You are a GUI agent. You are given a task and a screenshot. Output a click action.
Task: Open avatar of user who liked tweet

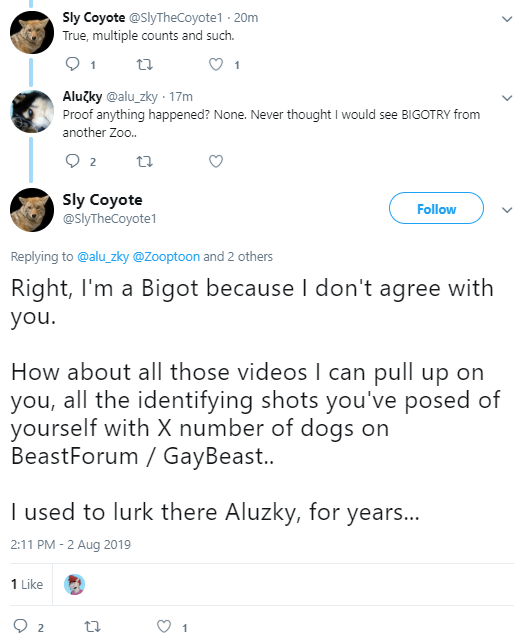[74, 584]
